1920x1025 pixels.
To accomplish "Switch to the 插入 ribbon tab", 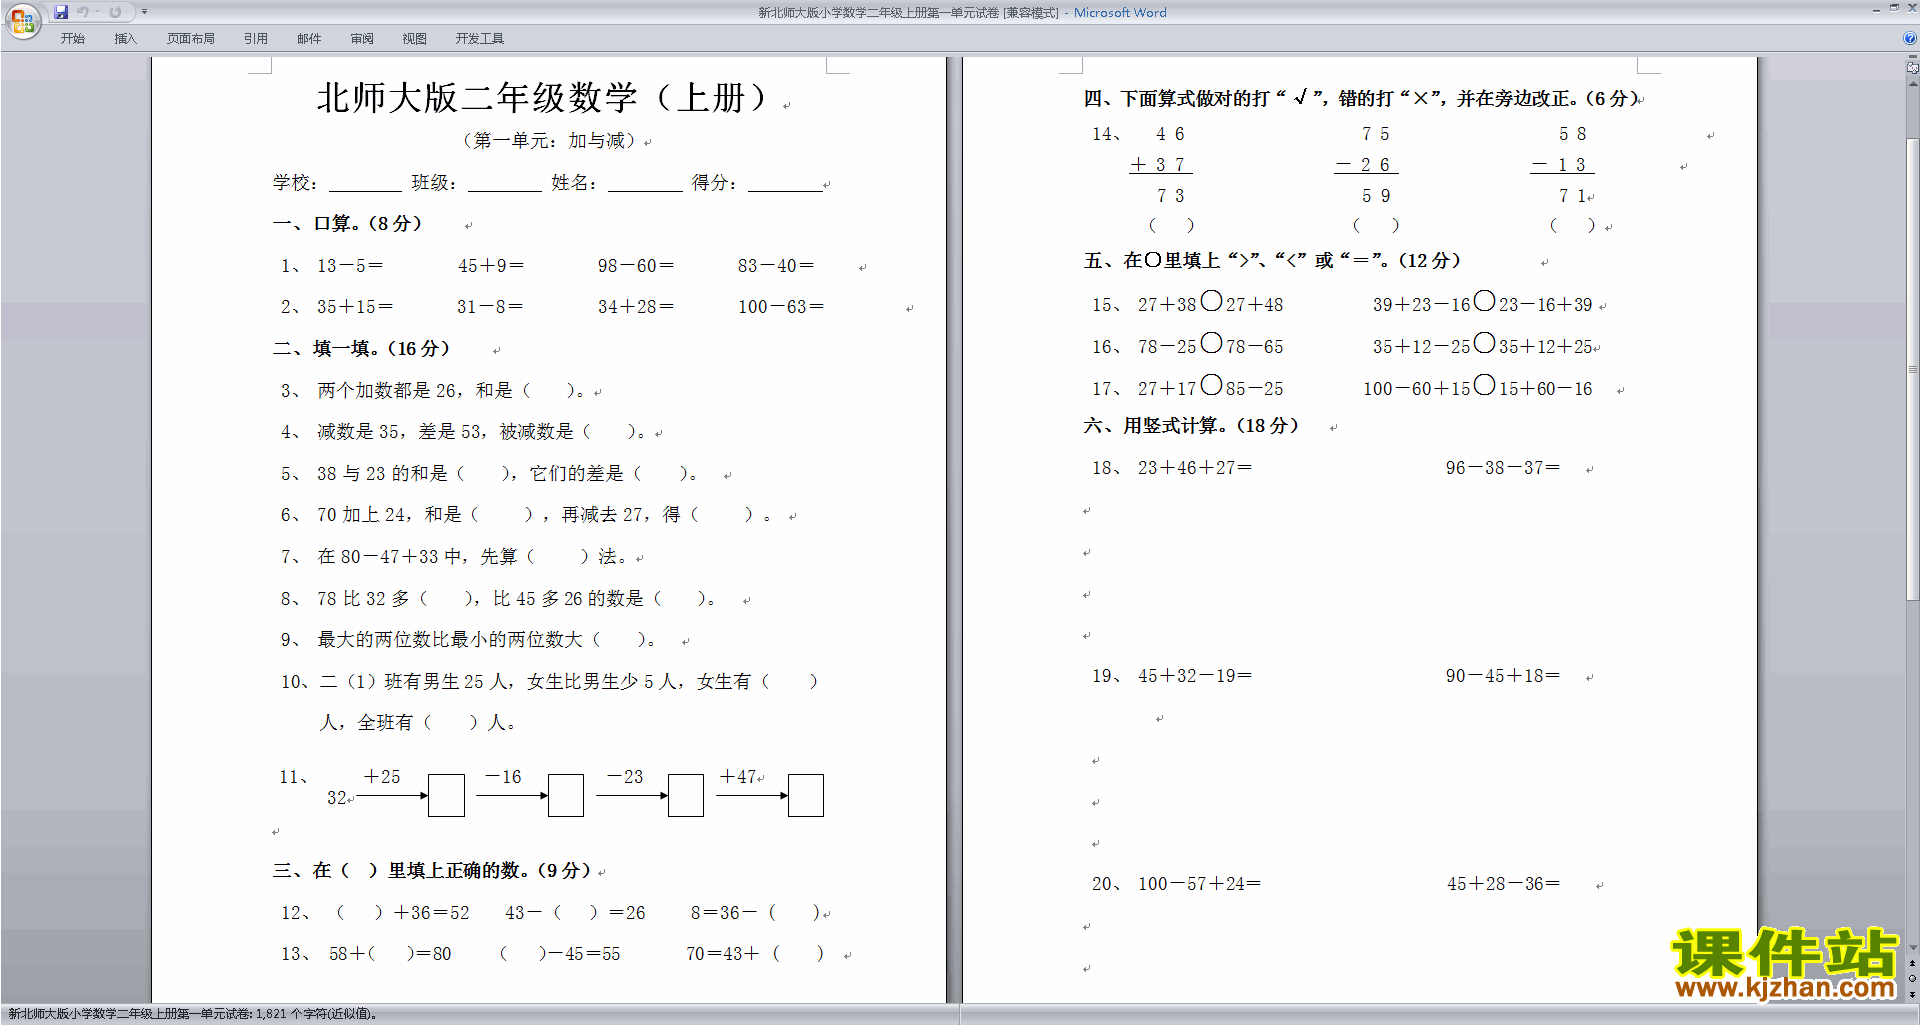I will 125,39.
